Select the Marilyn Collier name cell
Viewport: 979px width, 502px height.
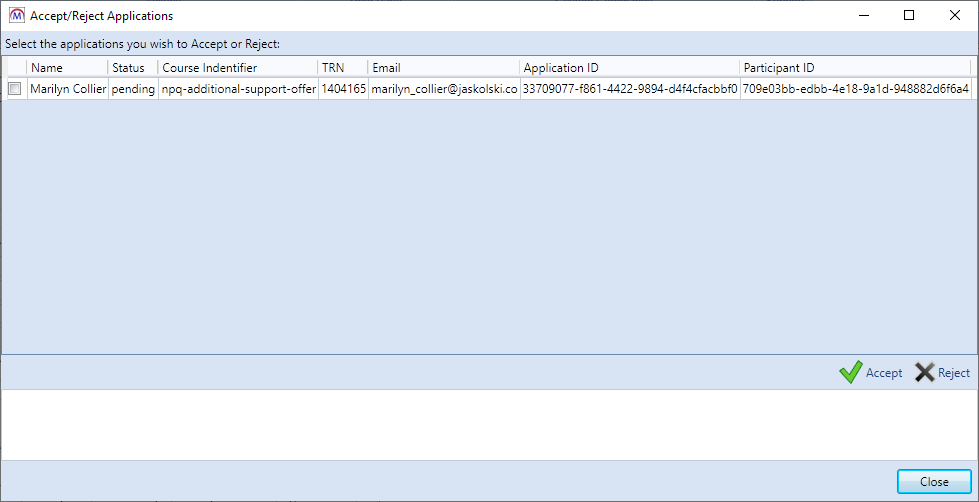(68, 89)
